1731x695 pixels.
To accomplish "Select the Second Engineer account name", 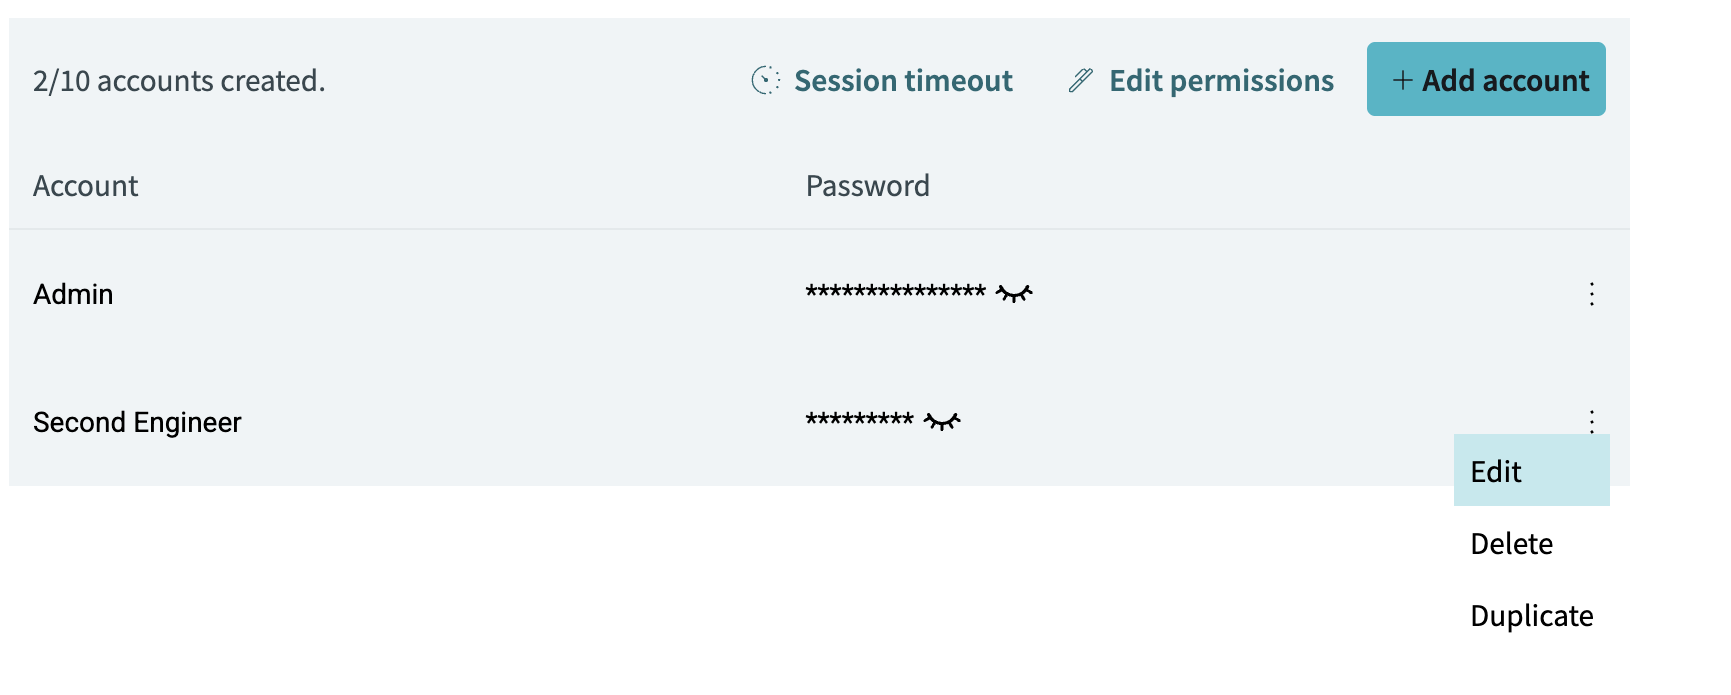I will 137,422.
